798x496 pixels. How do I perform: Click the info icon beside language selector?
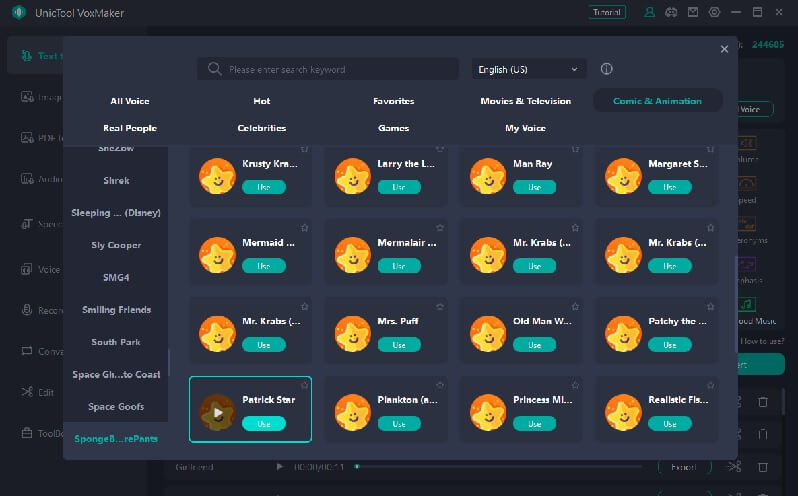(x=606, y=69)
